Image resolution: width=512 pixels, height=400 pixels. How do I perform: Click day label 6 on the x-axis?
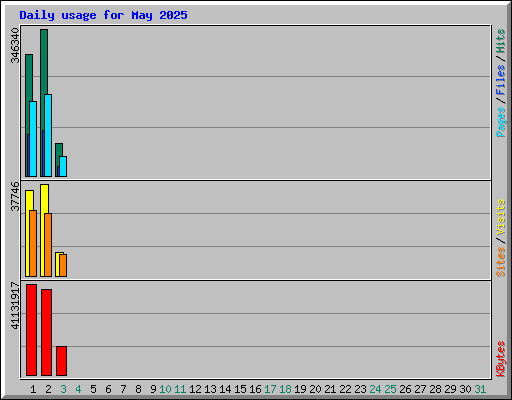click(x=108, y=389)
